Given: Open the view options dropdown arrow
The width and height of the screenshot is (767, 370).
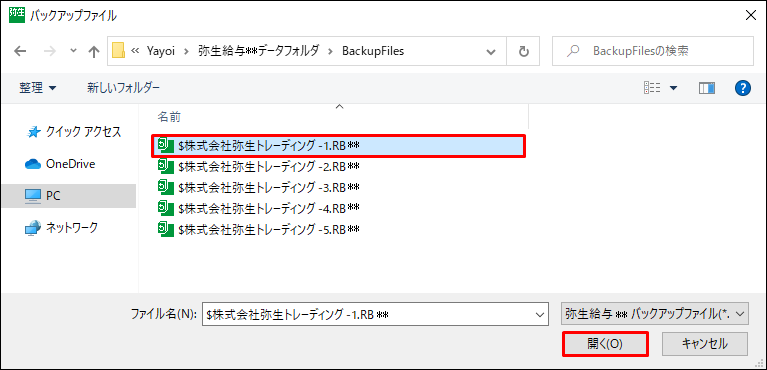Looking at the screenshot, I should 674,88.
